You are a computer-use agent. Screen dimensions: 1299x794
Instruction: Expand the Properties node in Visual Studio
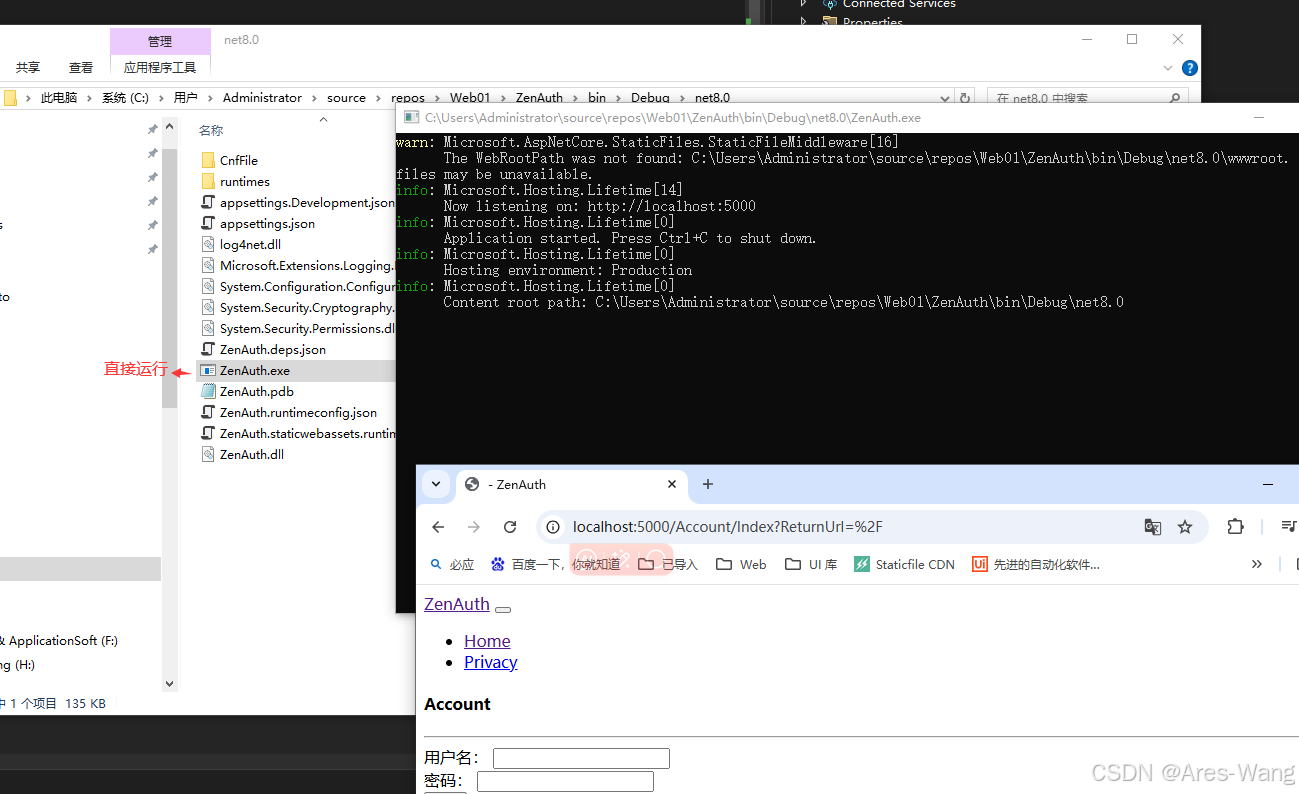point(803,21)
